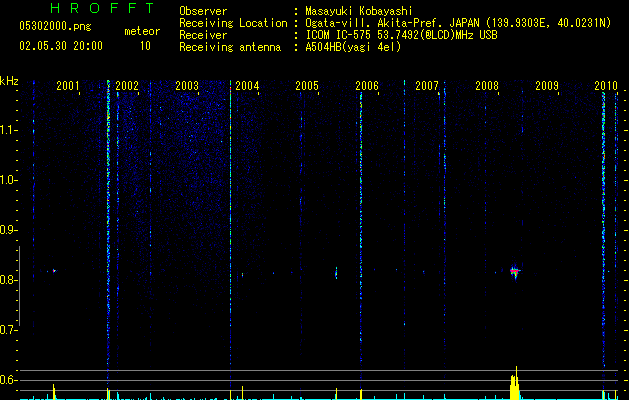Click the kHz axis unit label
This screenshot has height=400, width=629.
(x=9, y=81)
